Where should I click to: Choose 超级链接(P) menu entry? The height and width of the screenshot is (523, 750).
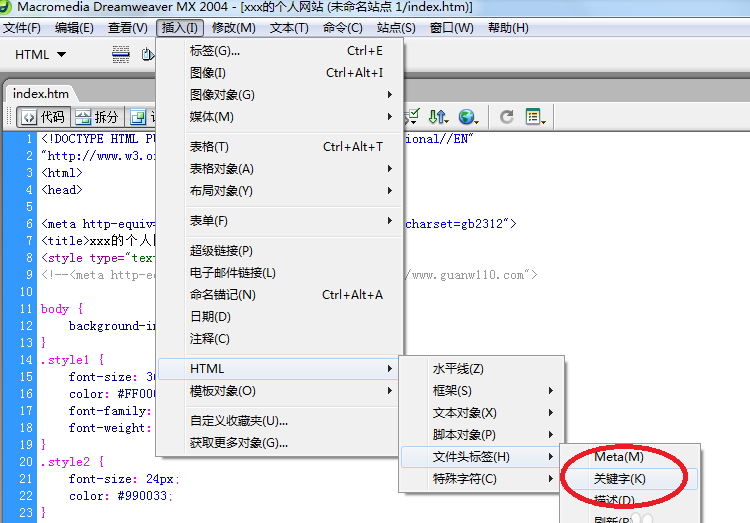point(280,251)
